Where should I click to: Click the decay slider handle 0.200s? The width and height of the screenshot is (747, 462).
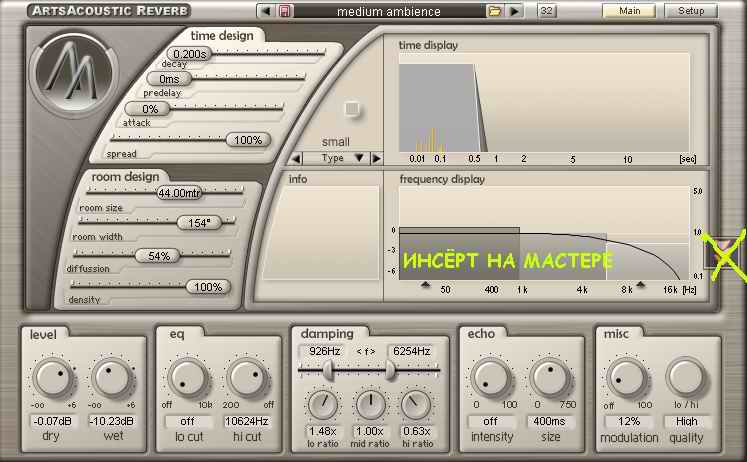click(189, 54)
